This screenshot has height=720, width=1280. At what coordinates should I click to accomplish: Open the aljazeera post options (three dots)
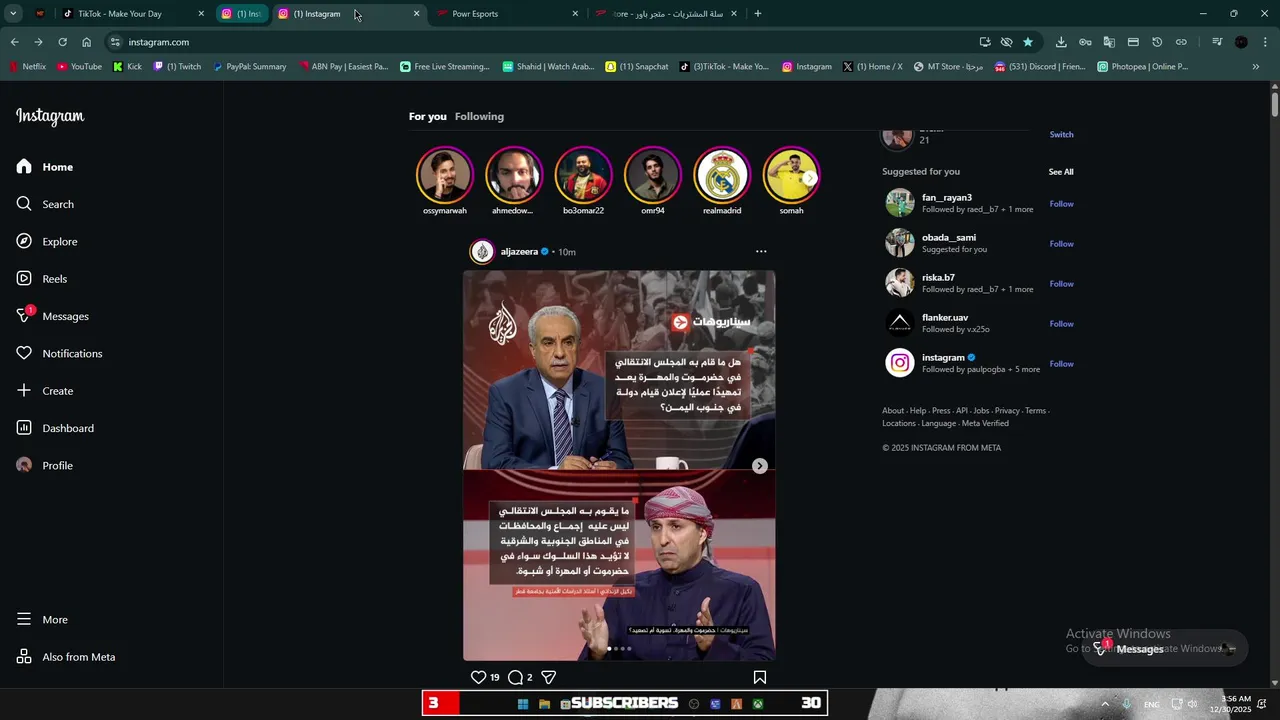(761, 252)
